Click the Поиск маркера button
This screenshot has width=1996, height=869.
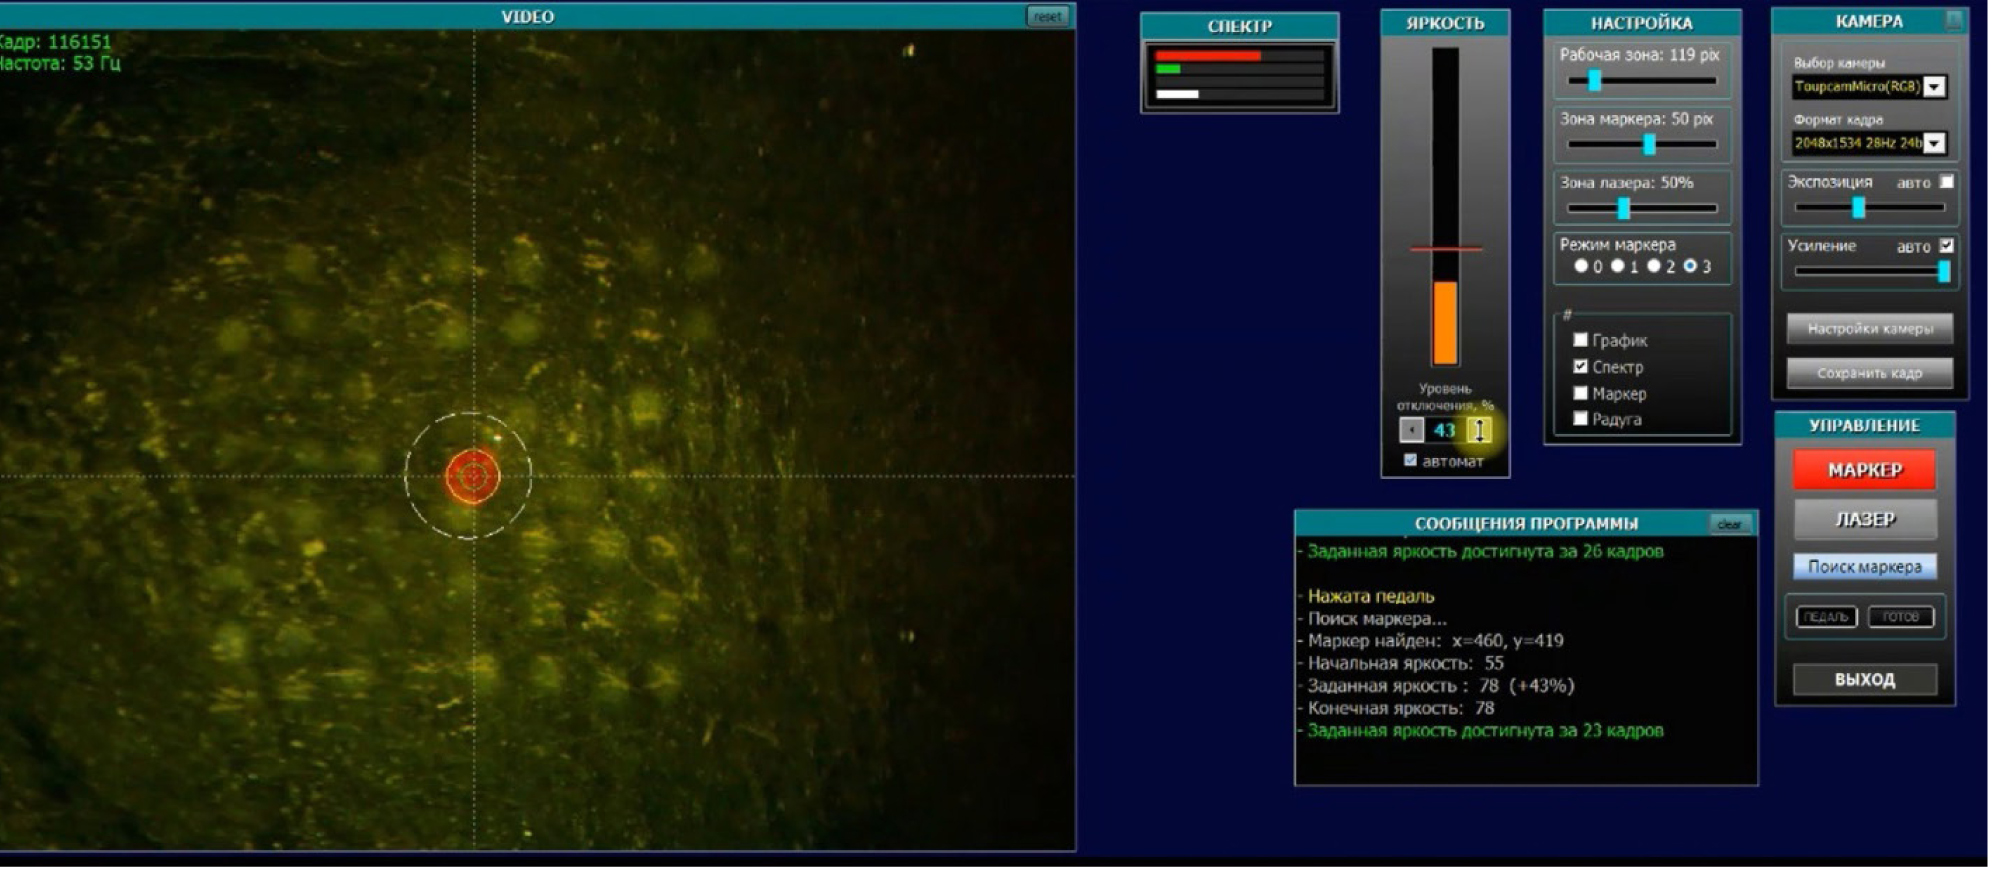click(x=1864, y=567)
